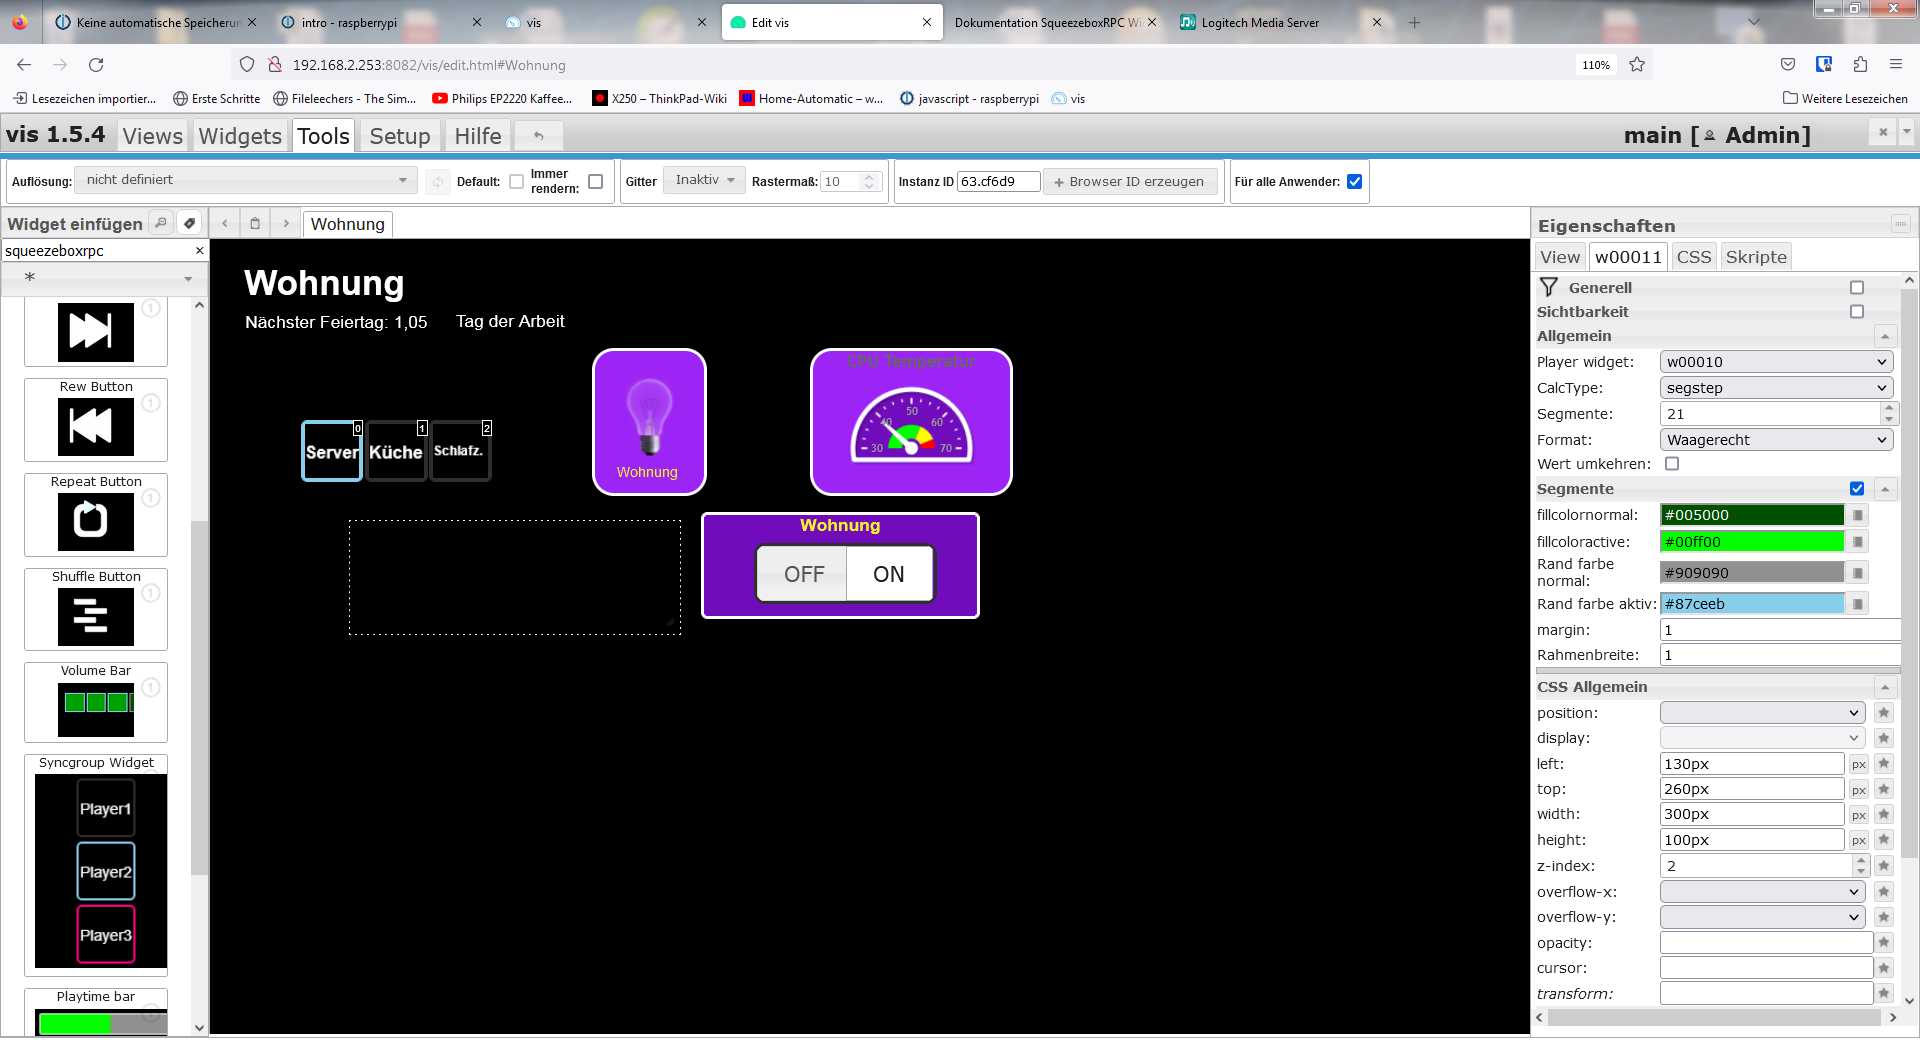Toggle the Sichtbarkeit group checkbox

click(1857, 312)
